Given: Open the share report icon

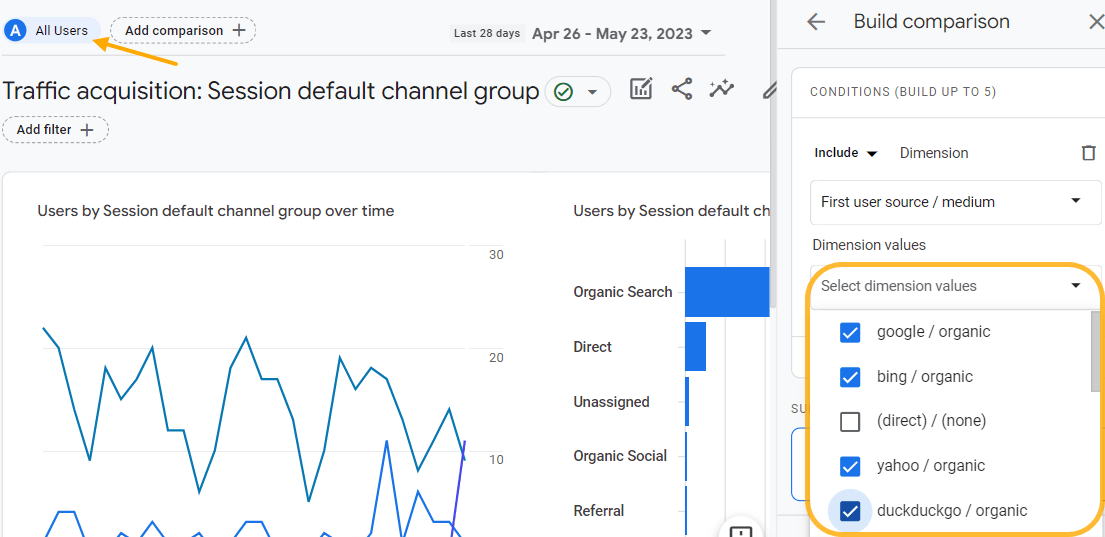Looking at the screenshot, I should 682,89.
